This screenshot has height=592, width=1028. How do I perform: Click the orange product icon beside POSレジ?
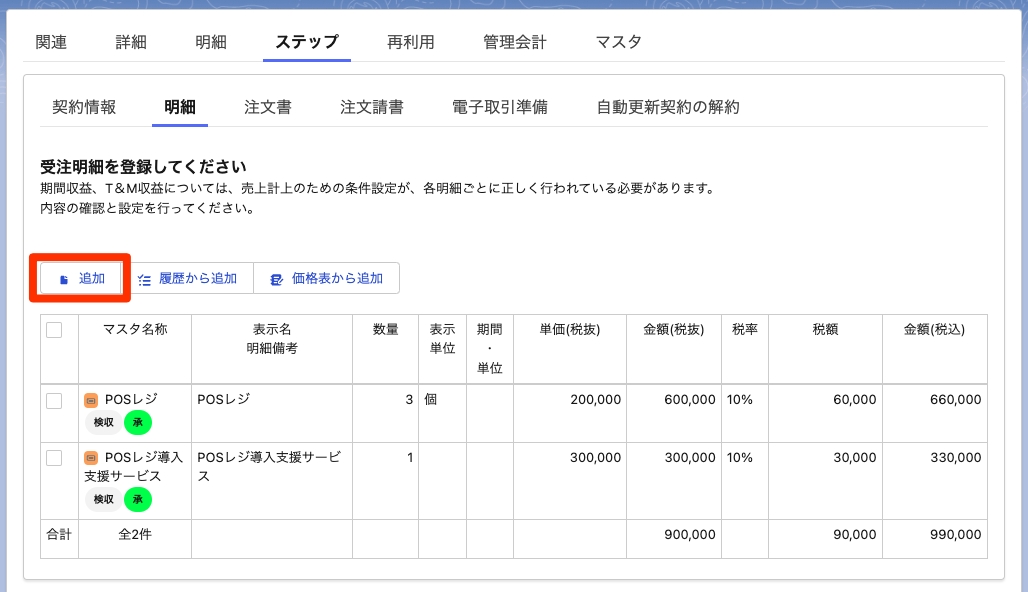coord(91,400)
